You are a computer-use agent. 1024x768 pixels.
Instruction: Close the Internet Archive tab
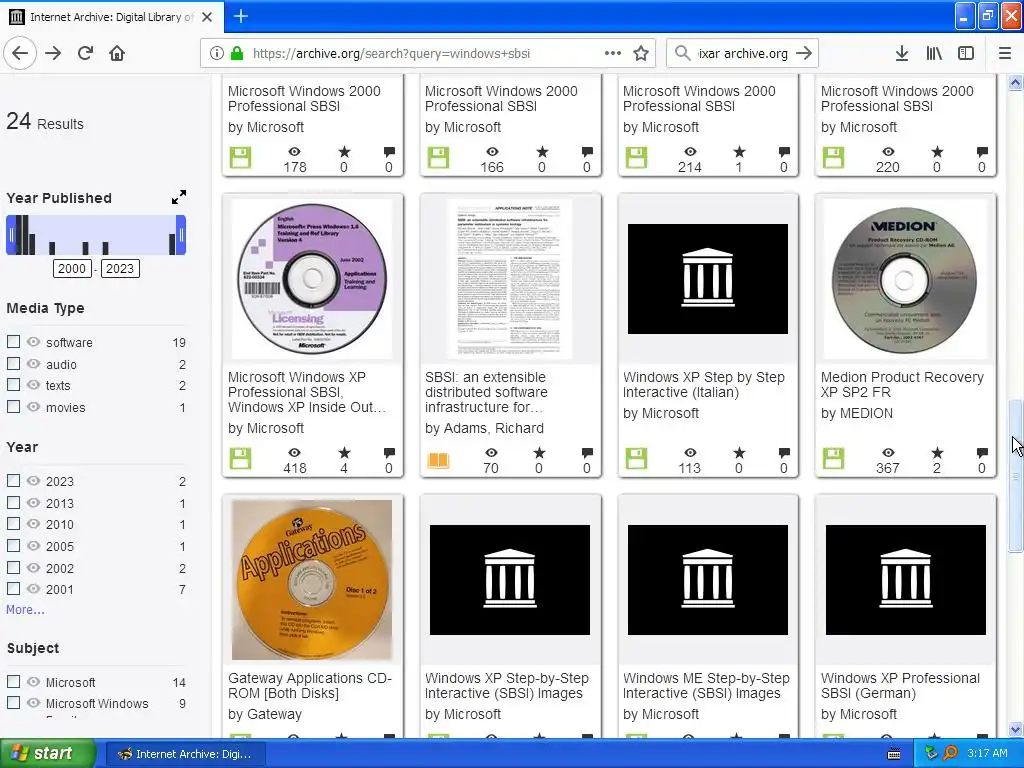207,17
